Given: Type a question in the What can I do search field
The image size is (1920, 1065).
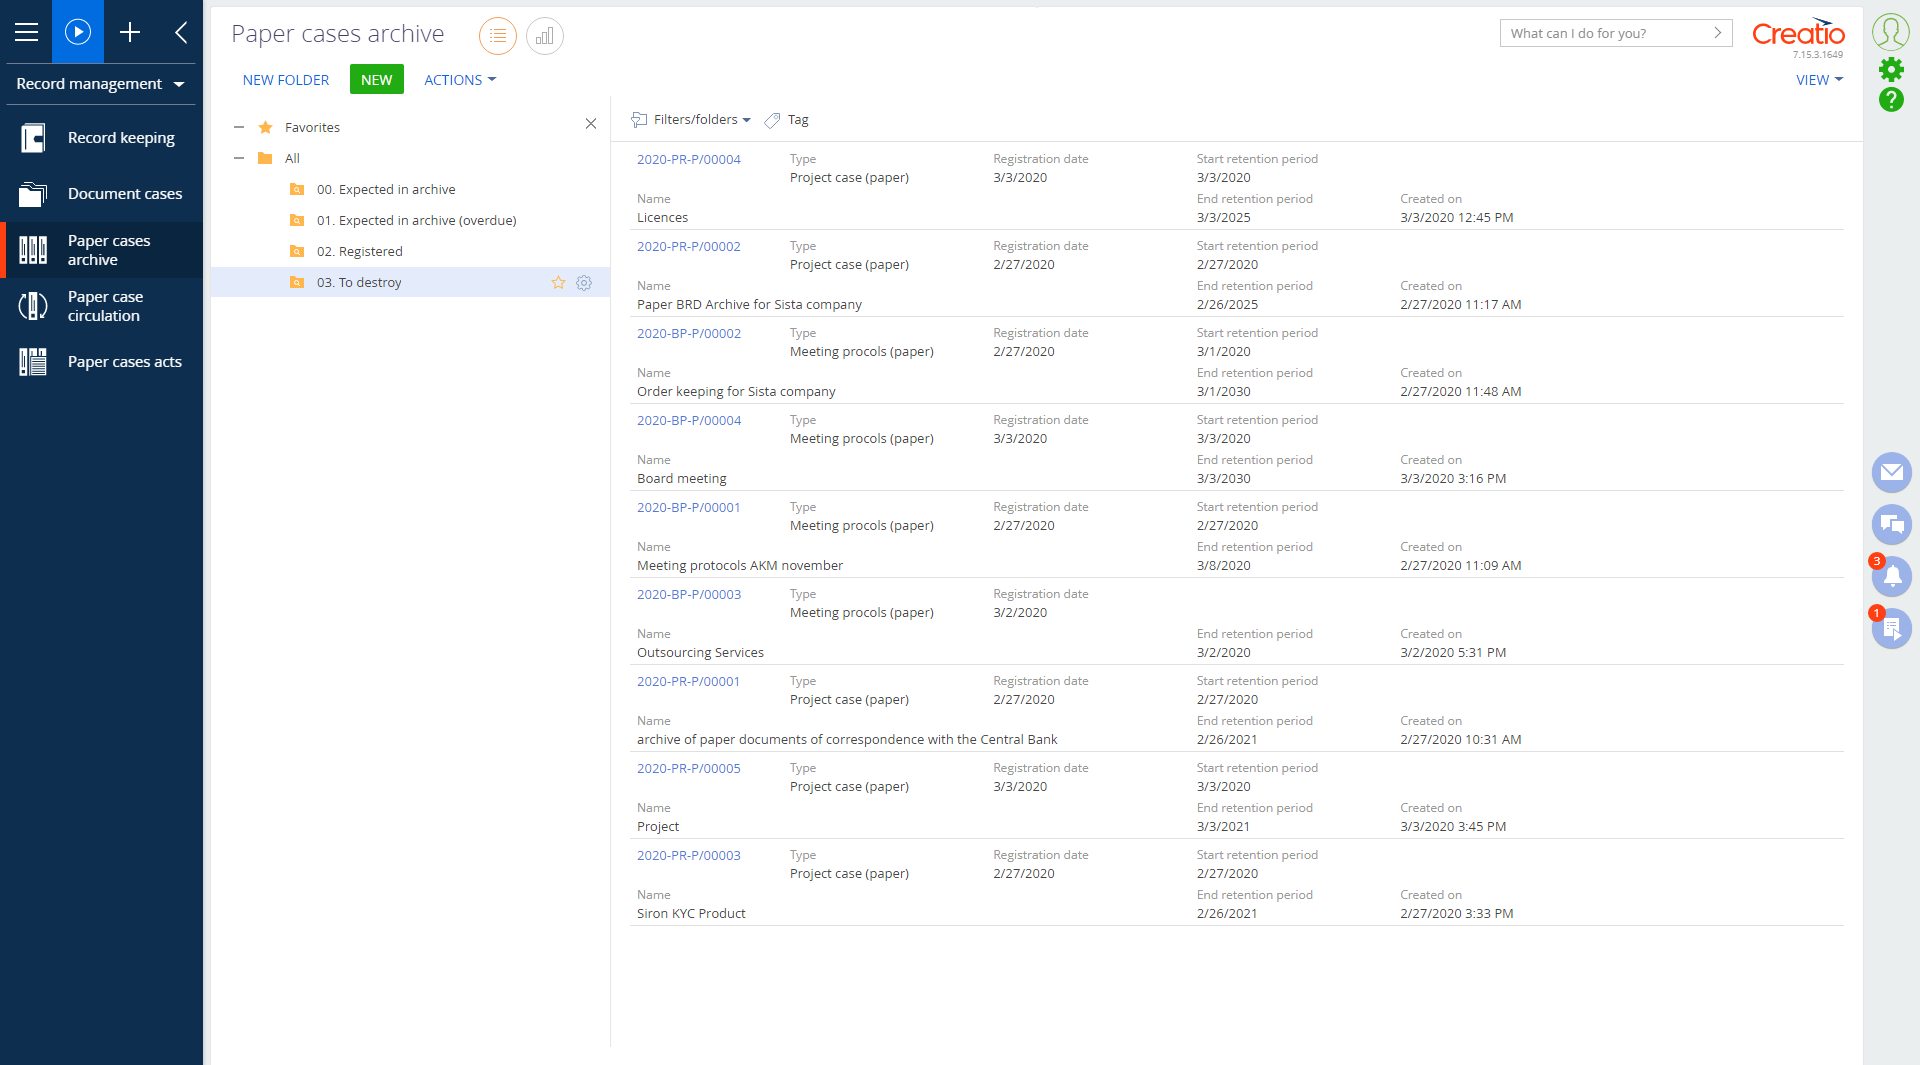Looking at the screenshot, I should 1600,33.
